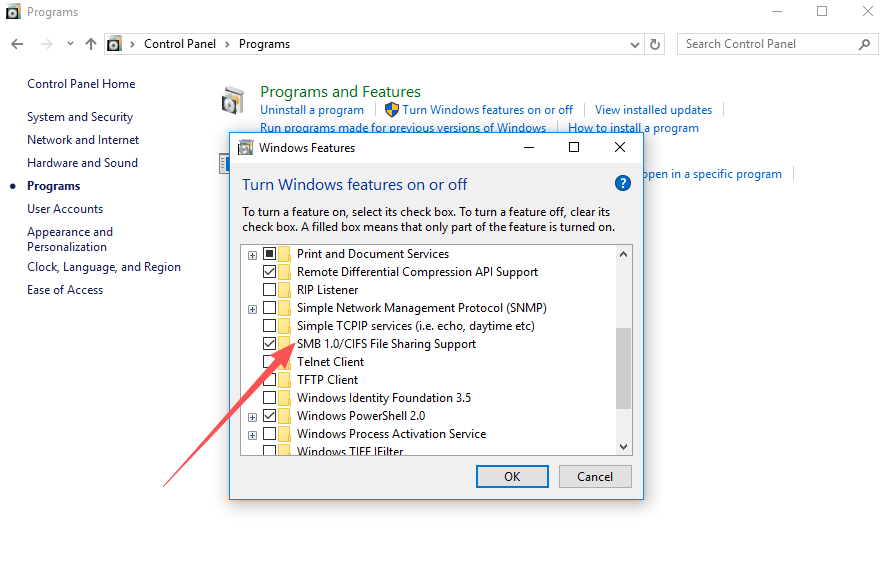
Task: Refresh the Control Panel view
Action: [x=655, y=44]
